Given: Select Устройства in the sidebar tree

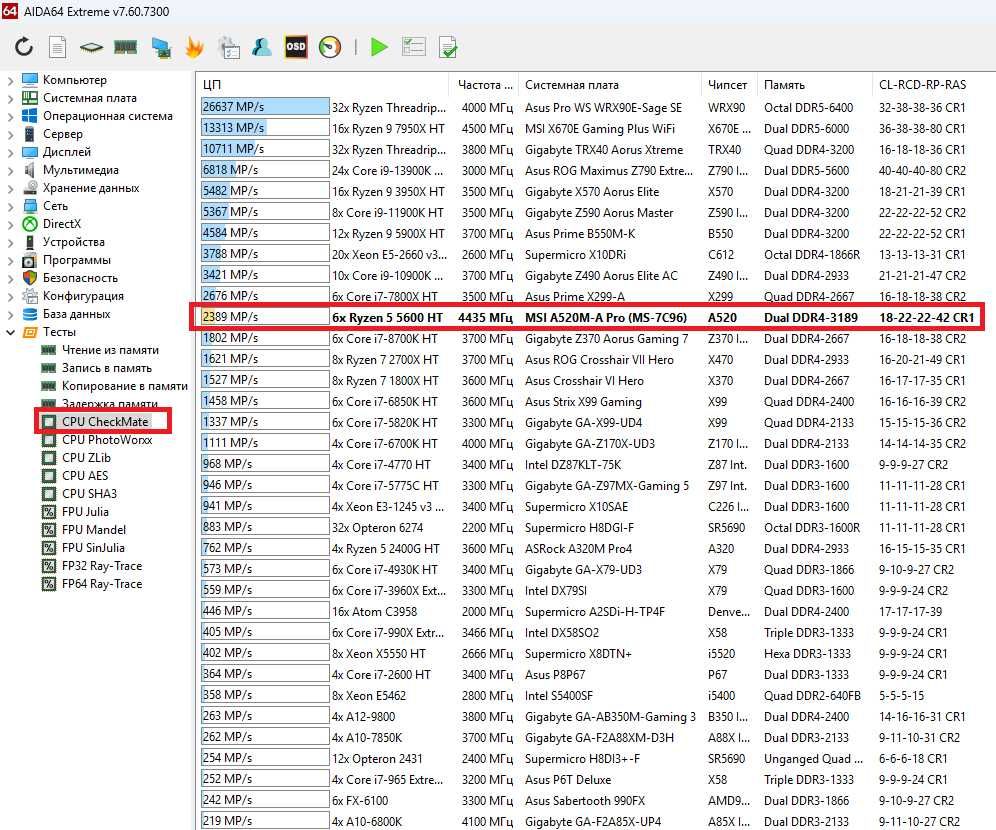Looking at the screenshot, I should pyautogui.click(x=74, y=242).
